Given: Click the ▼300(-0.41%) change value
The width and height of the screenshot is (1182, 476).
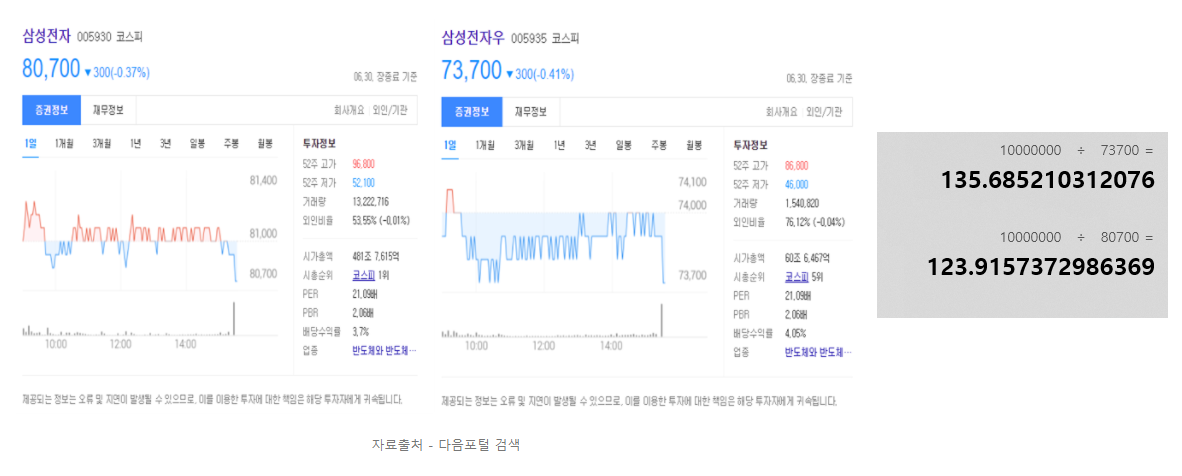Looking at the screenshot, I should (x=540, y=74).
